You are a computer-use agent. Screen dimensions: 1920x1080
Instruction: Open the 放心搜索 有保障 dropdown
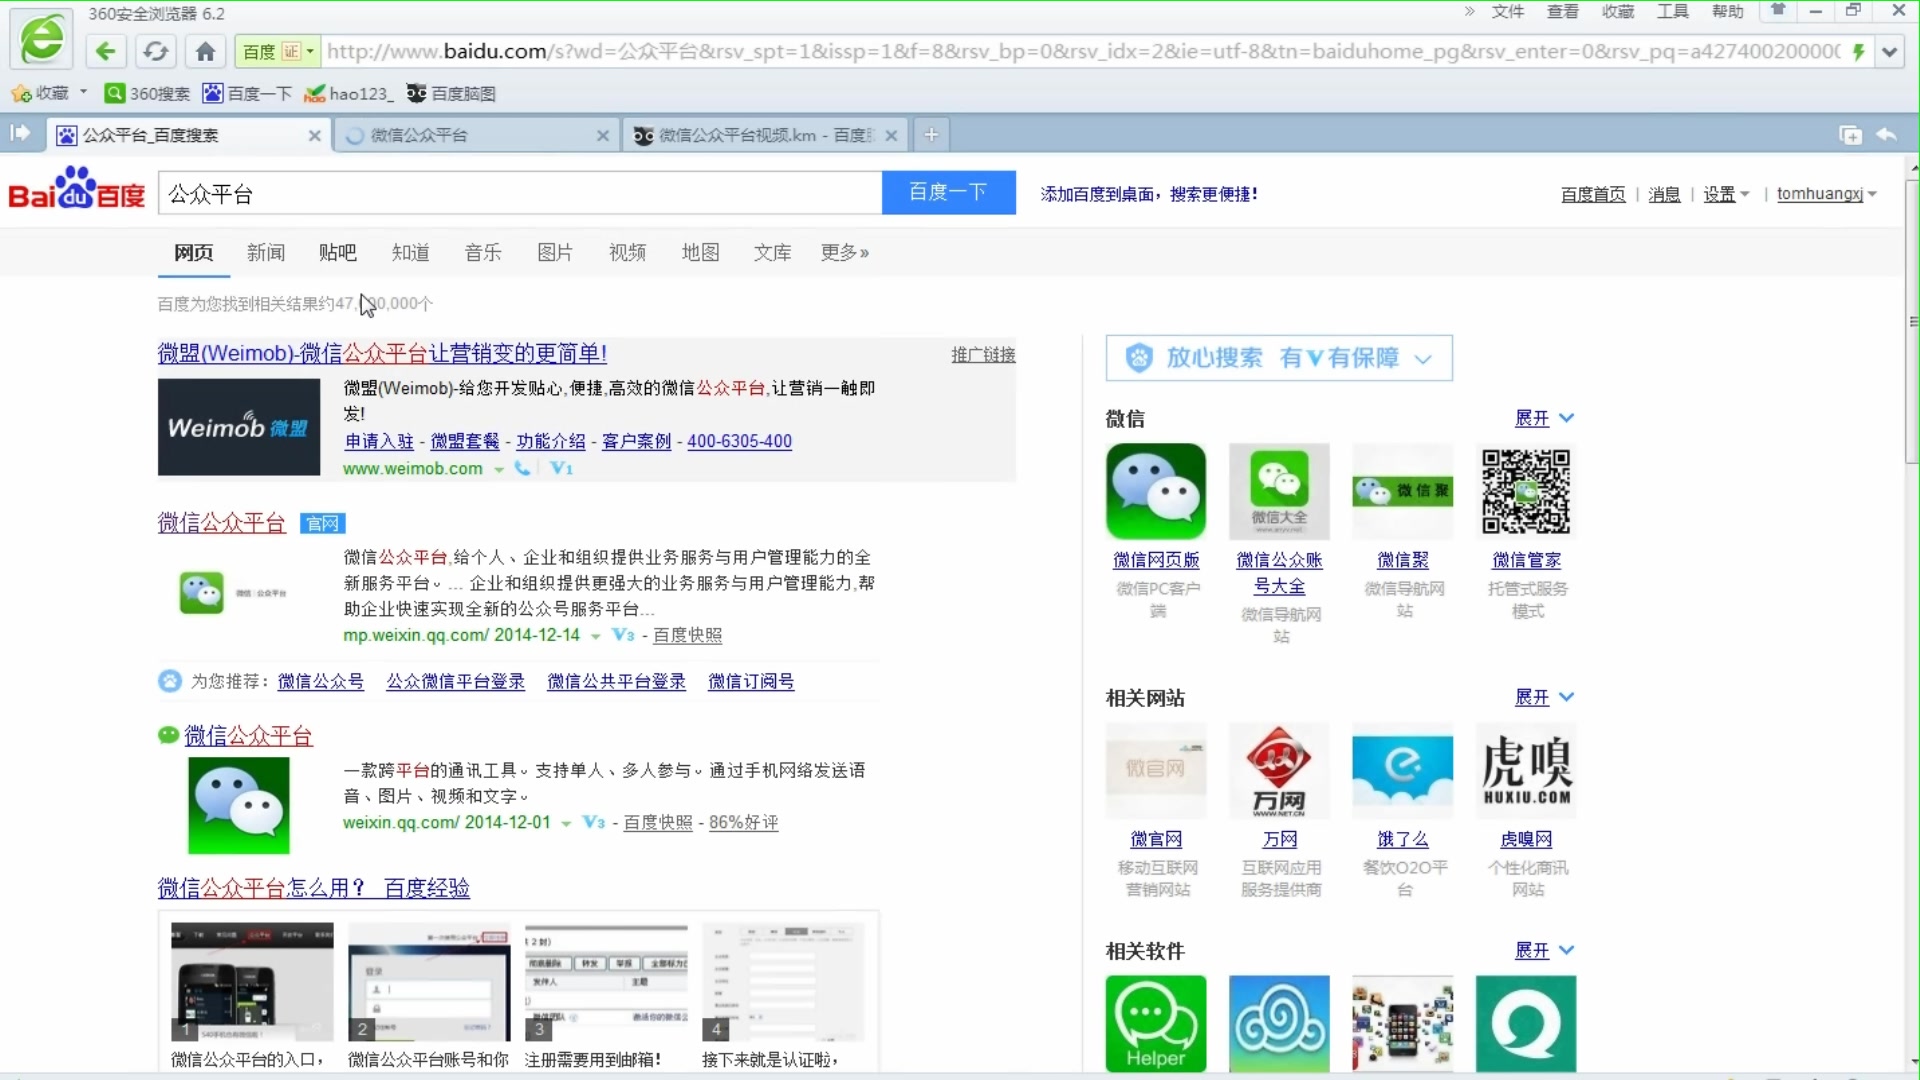click(x=1424, y=358)
